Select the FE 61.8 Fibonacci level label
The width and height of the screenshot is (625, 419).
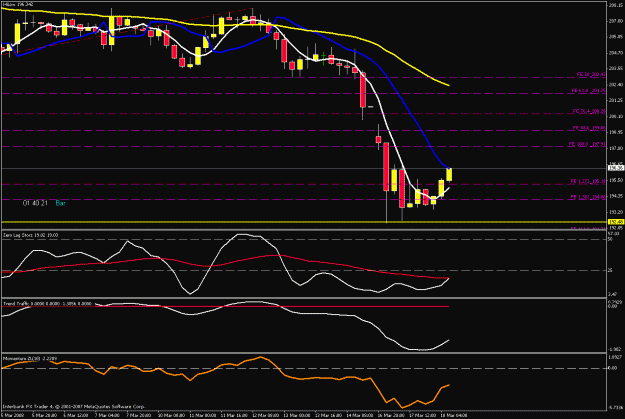588,91
